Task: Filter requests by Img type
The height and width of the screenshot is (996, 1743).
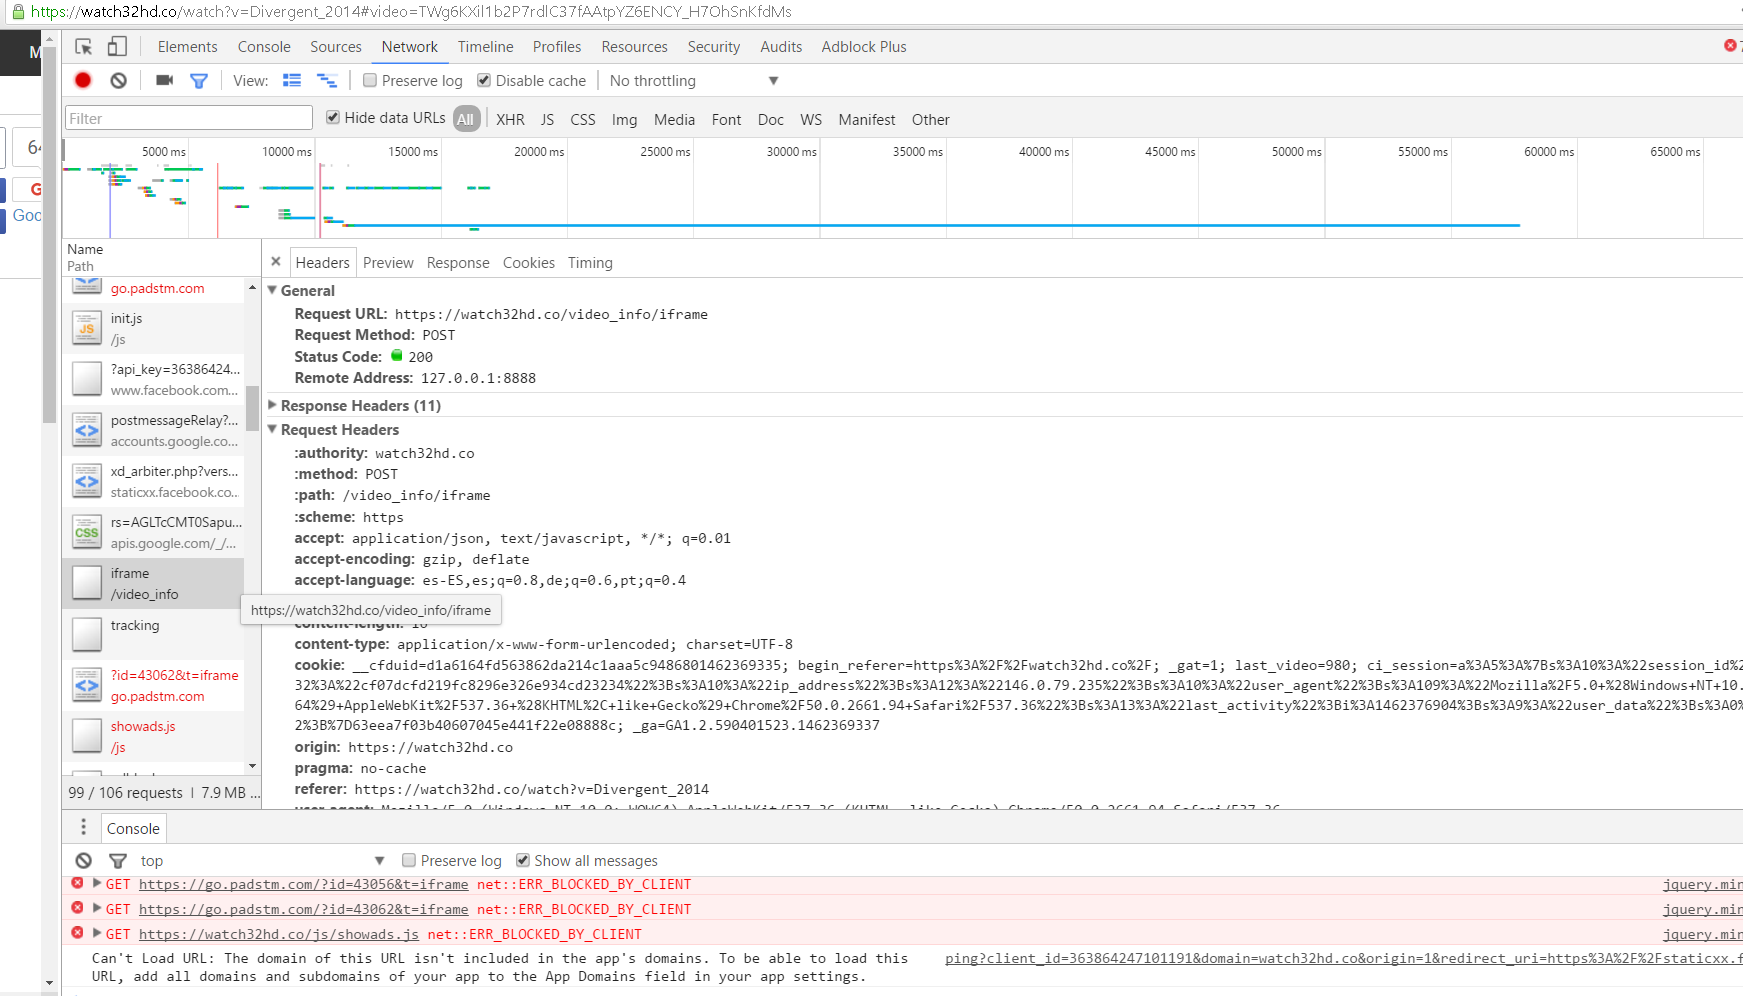Action: tap(625, 120)
